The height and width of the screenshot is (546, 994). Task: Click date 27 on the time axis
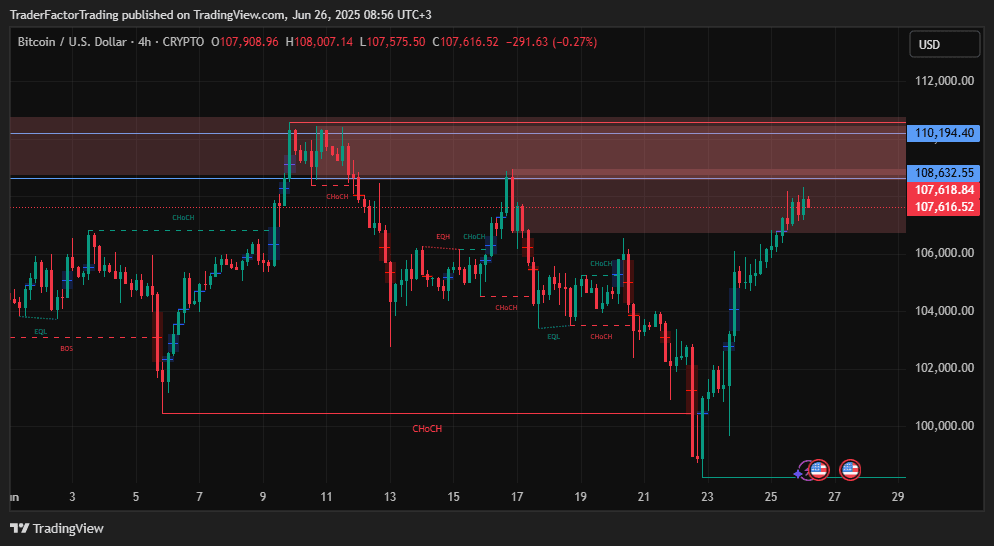(834, 497)
